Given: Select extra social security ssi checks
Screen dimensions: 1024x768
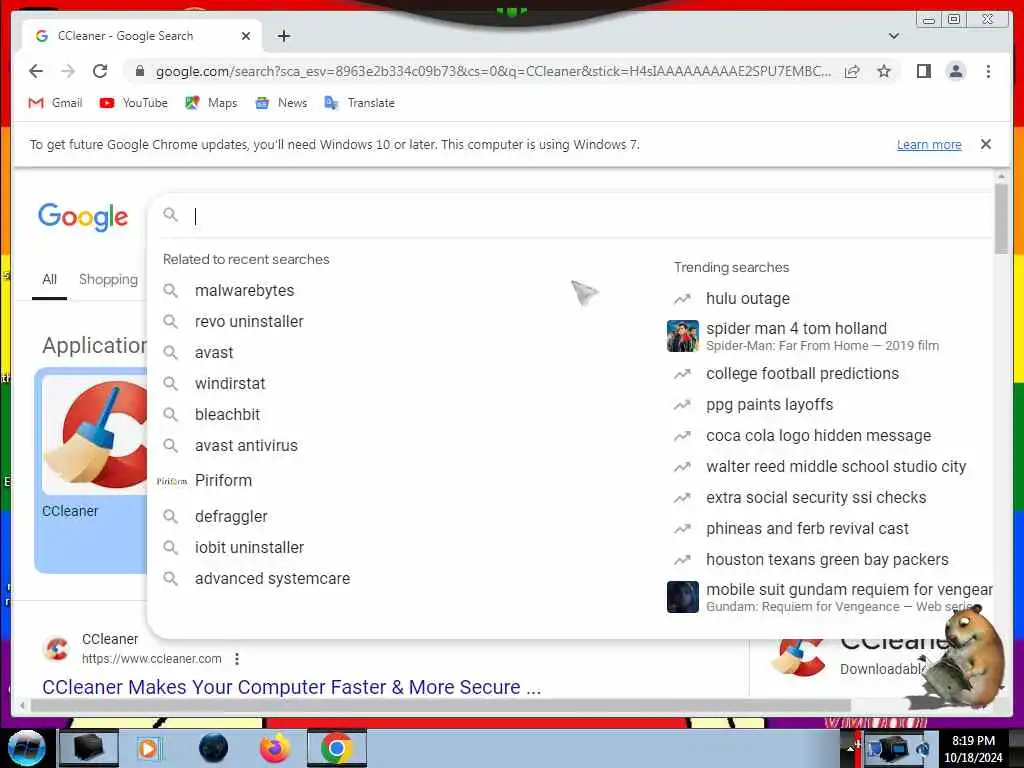Looking at the screenshot, I should click(816, 498).
